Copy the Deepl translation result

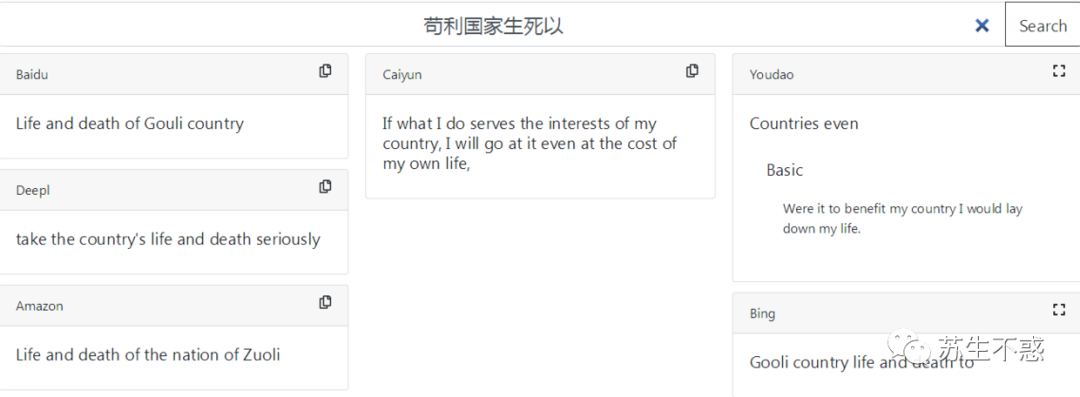point(325,187)
